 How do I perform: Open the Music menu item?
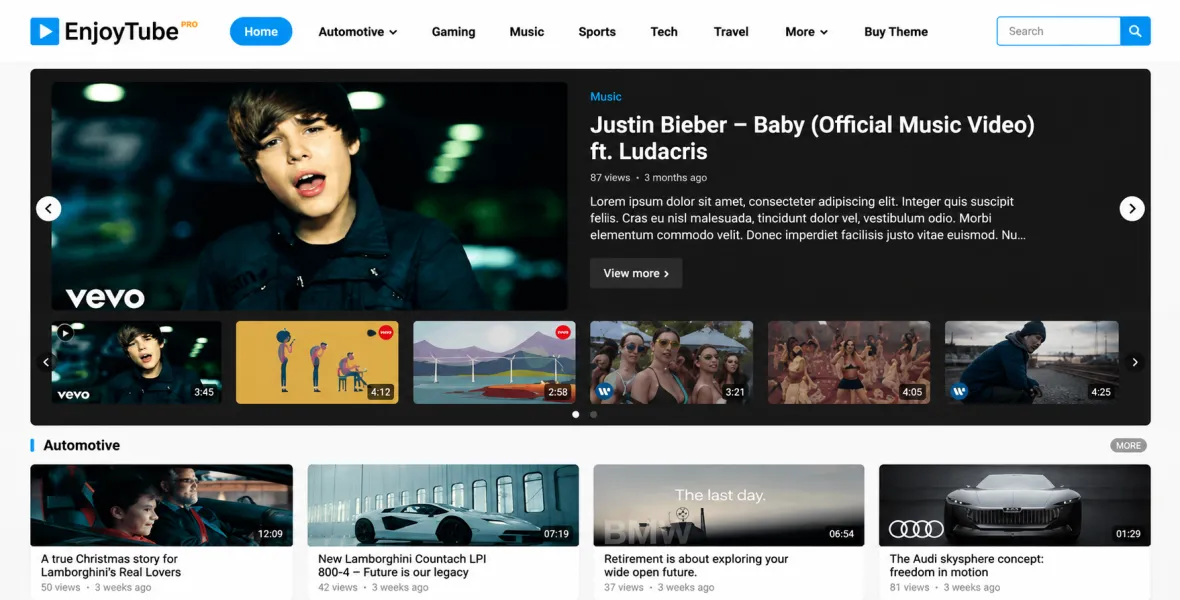(x=527, y=32)
